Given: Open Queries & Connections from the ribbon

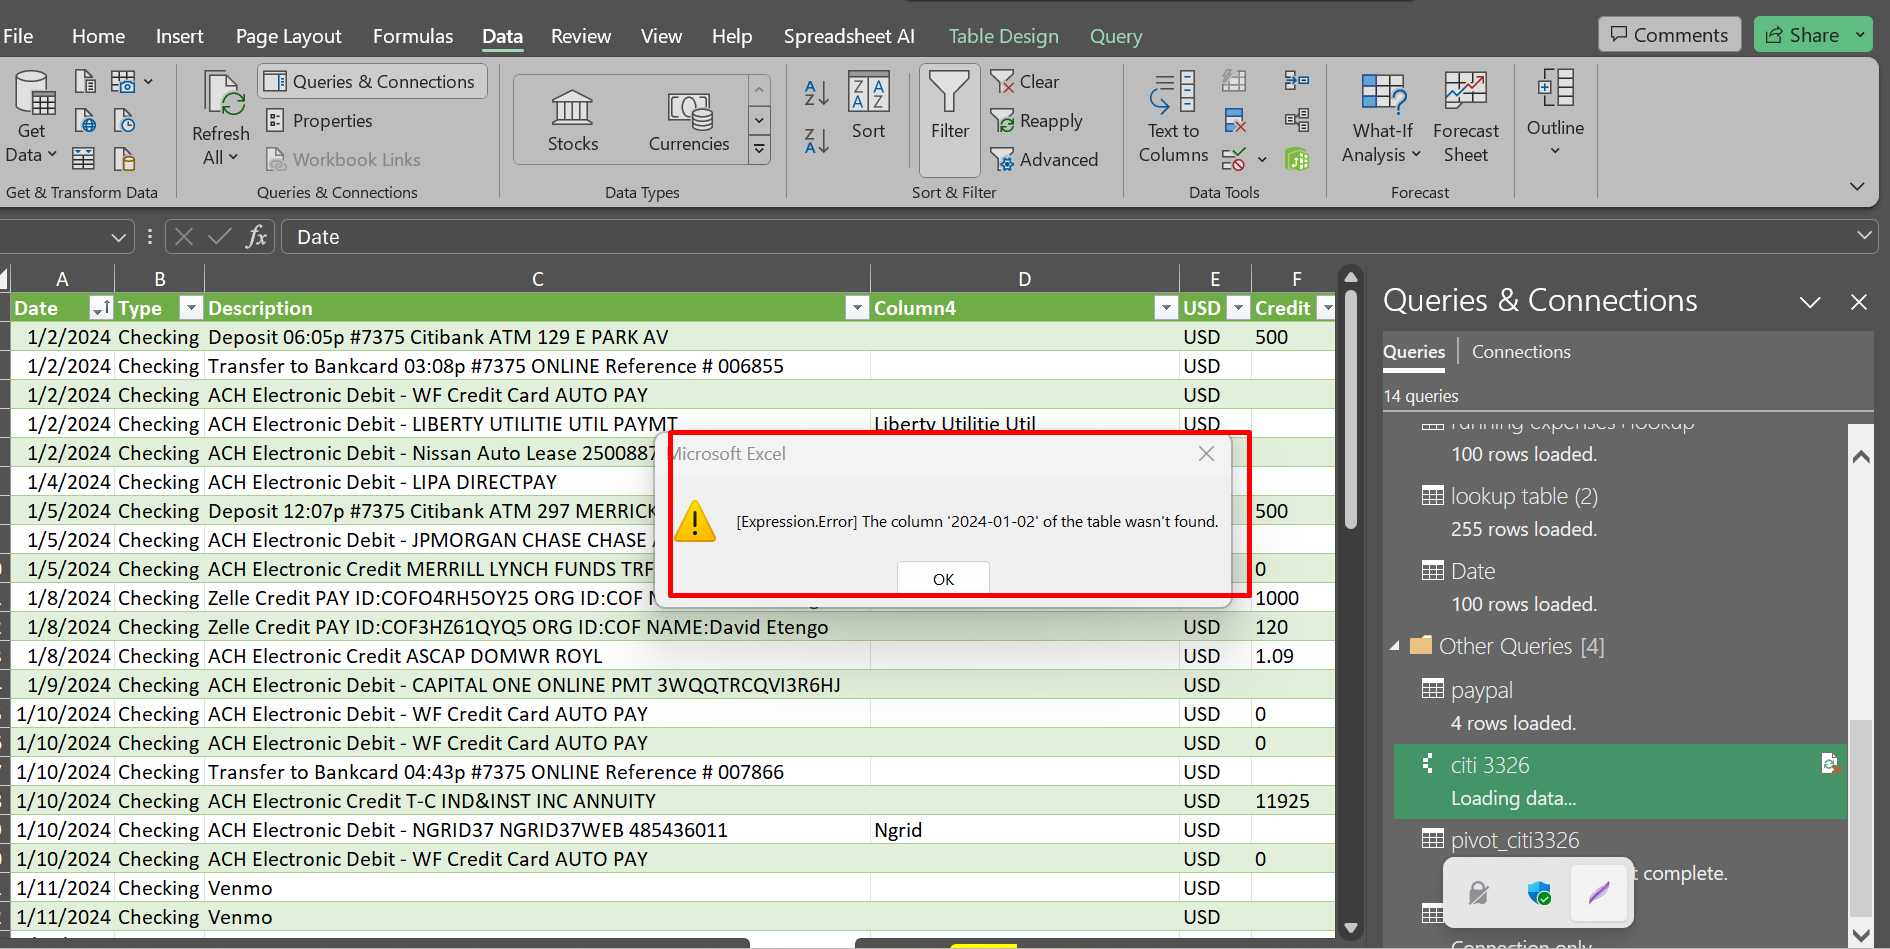Looking at the screenshot, I should coord(371,81).
